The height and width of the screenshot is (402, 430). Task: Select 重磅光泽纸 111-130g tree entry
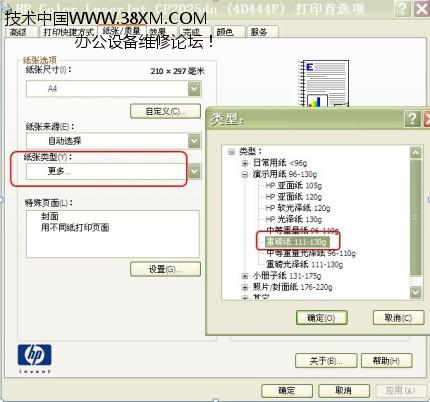(x=304, y=264)
